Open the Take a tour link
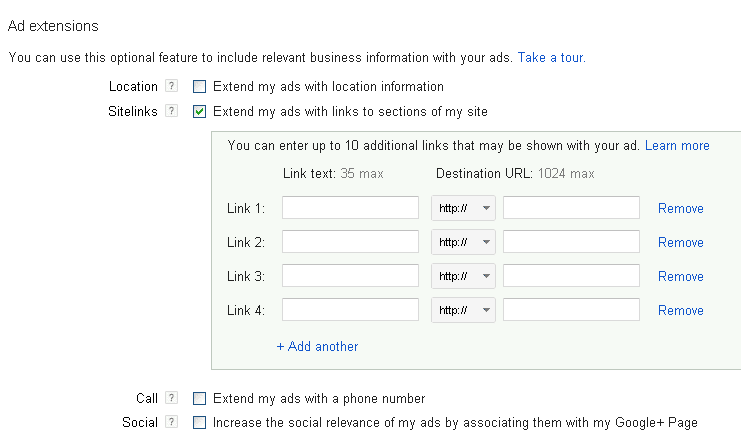The image size is (741, 442). click(x=551, y=58)
